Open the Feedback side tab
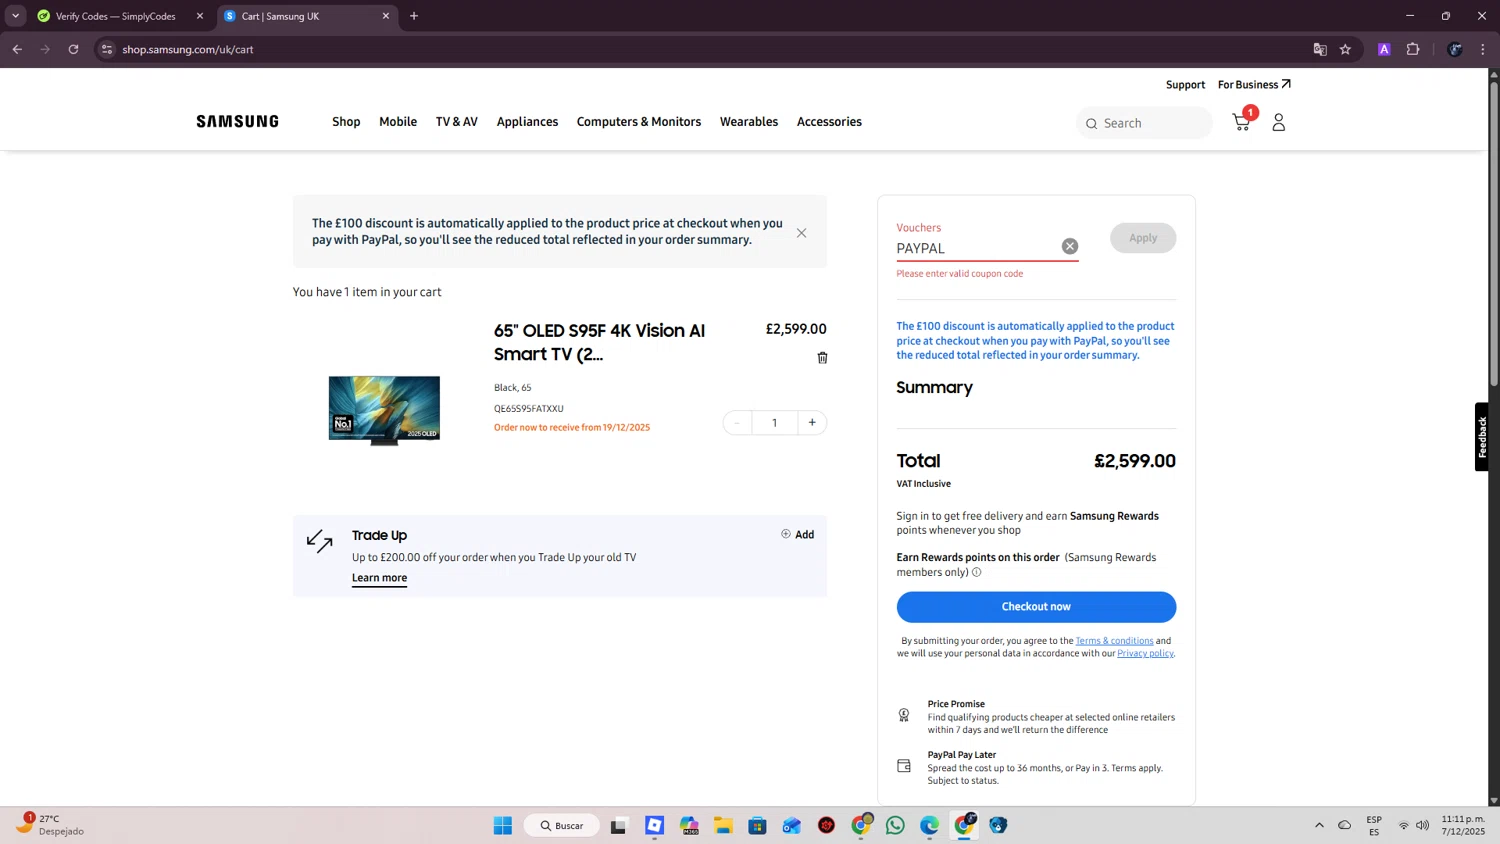 click(1482, 437)
